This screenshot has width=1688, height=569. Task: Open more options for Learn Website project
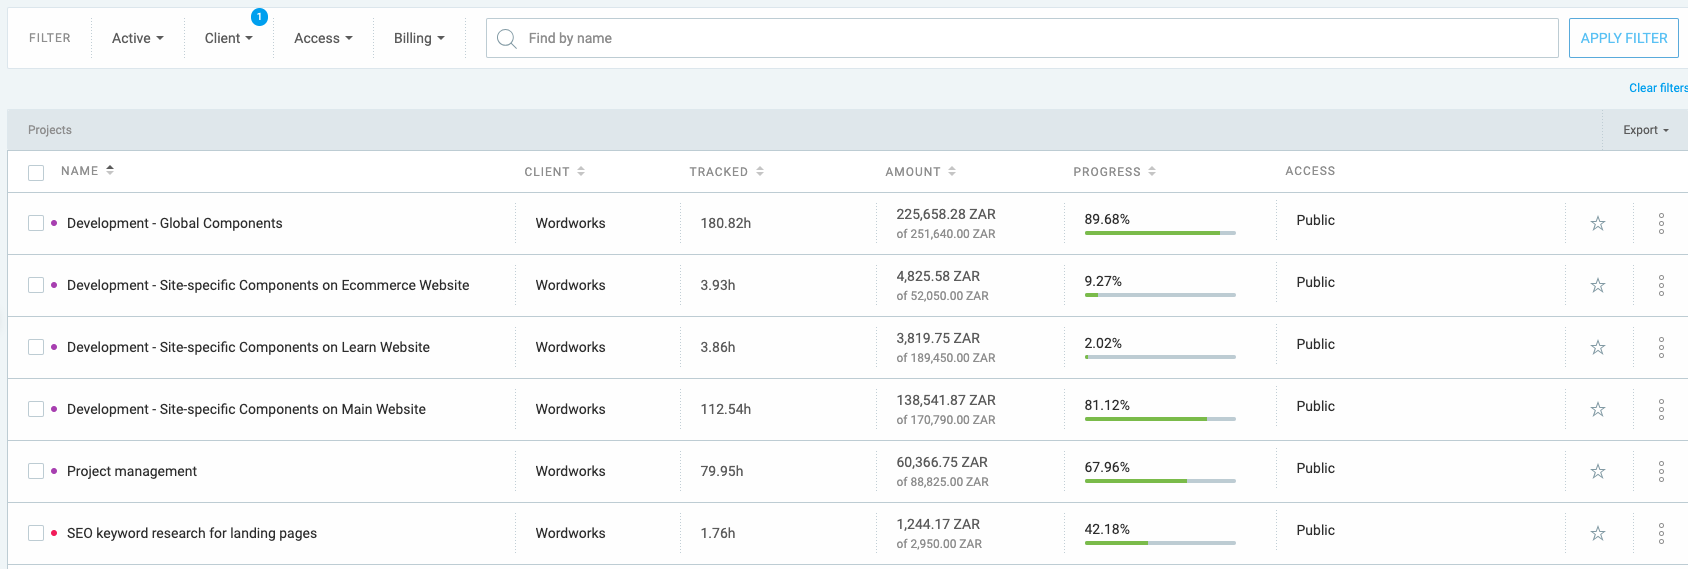[1661, 347]
